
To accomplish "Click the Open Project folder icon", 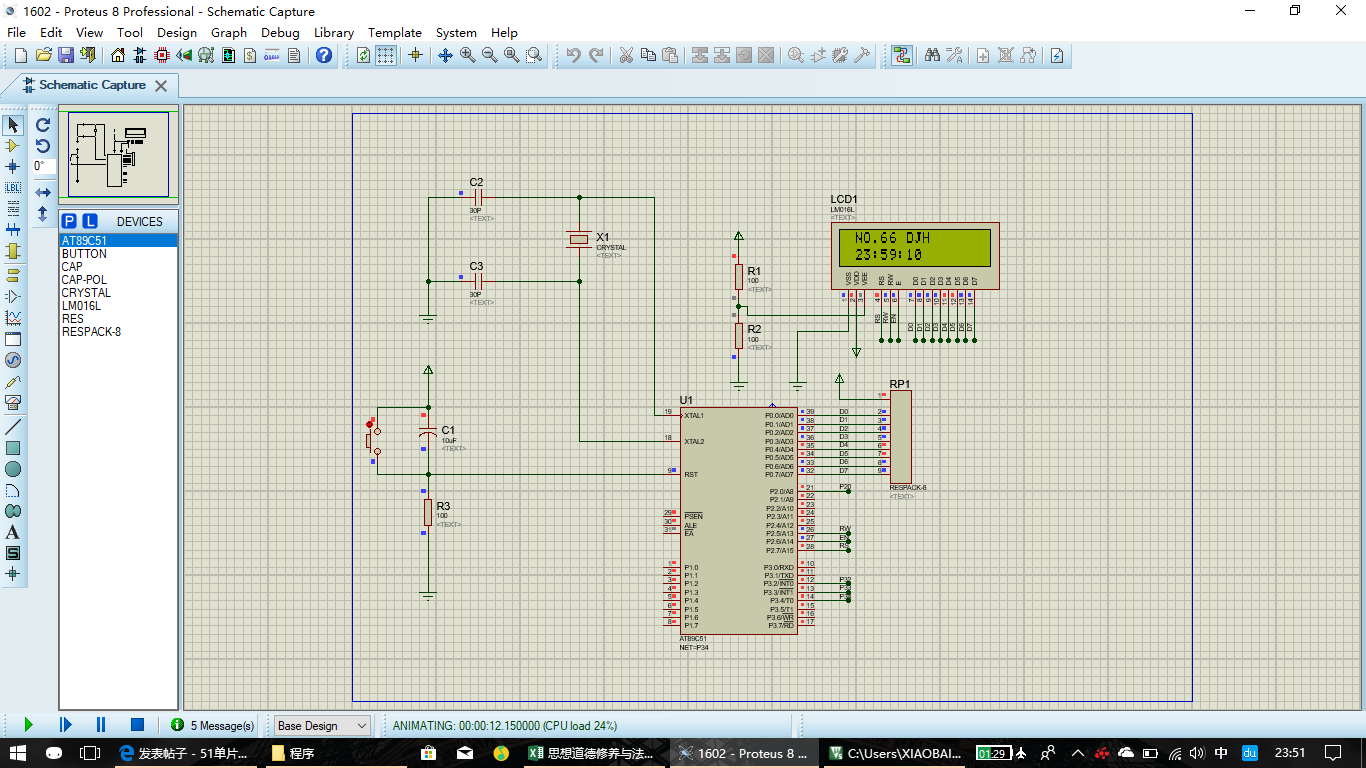I will click(44, 55).
